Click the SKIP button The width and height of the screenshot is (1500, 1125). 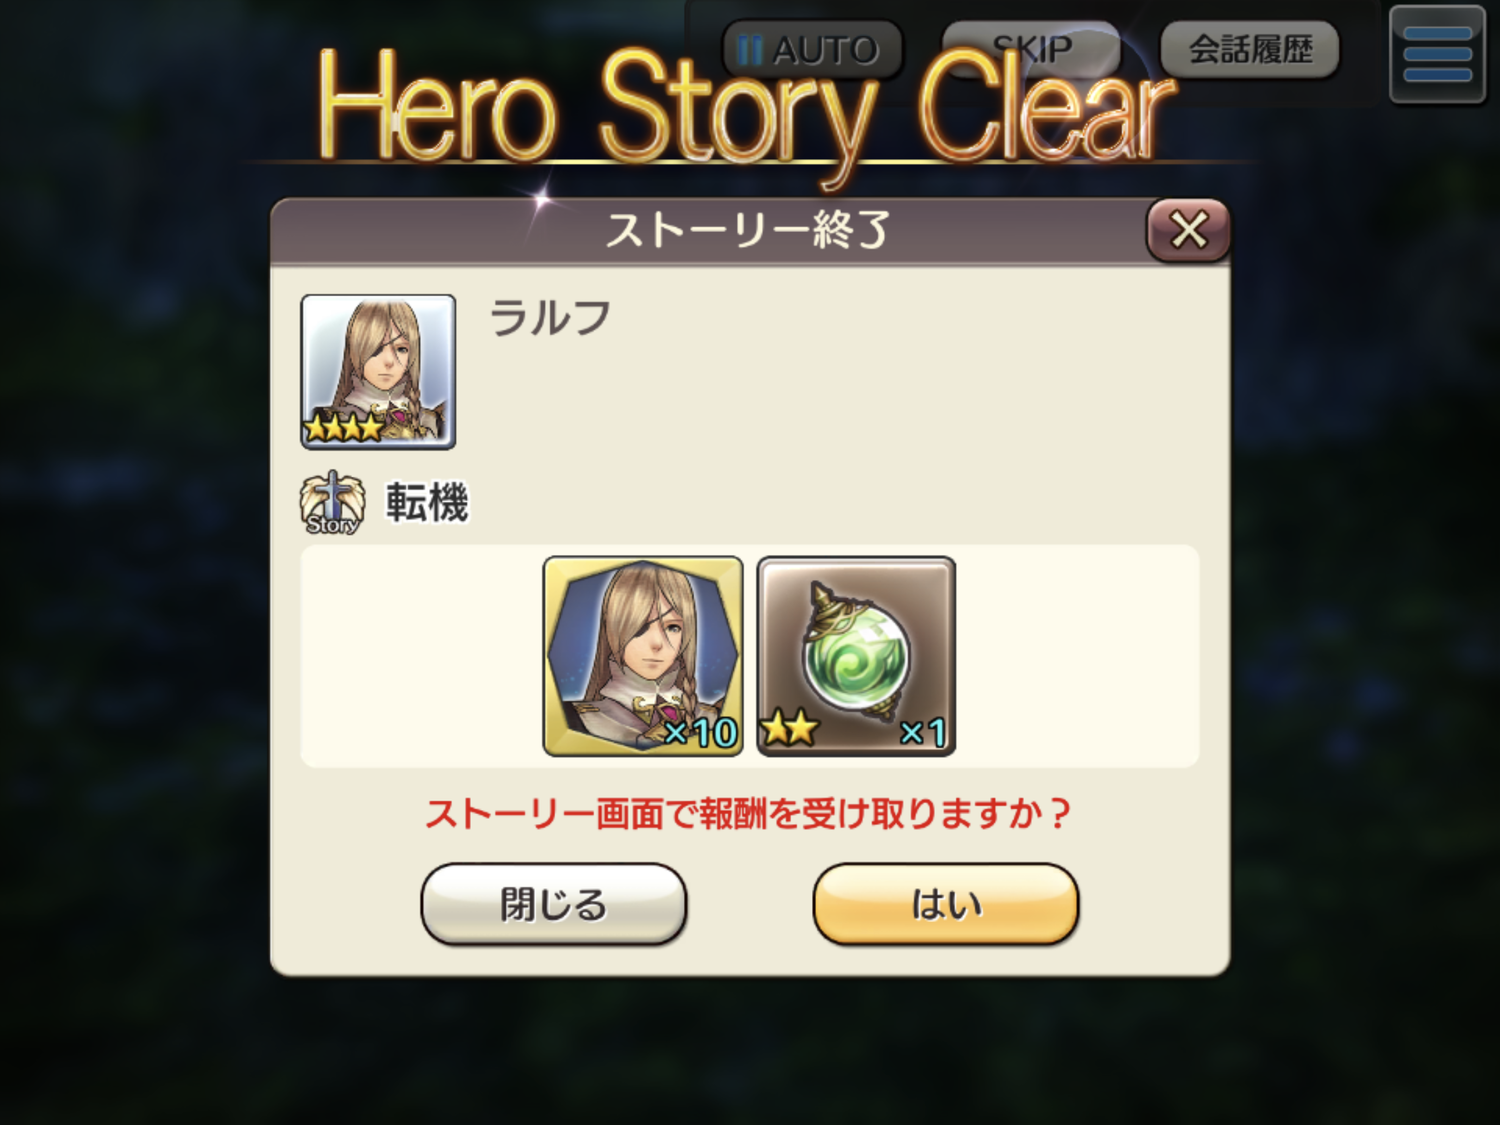point(1031,49)
